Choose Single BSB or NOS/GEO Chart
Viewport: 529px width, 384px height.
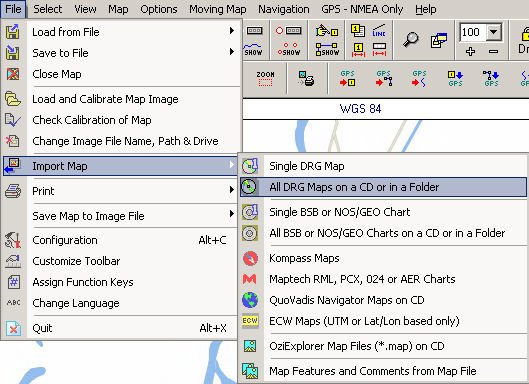pos(383,212)
